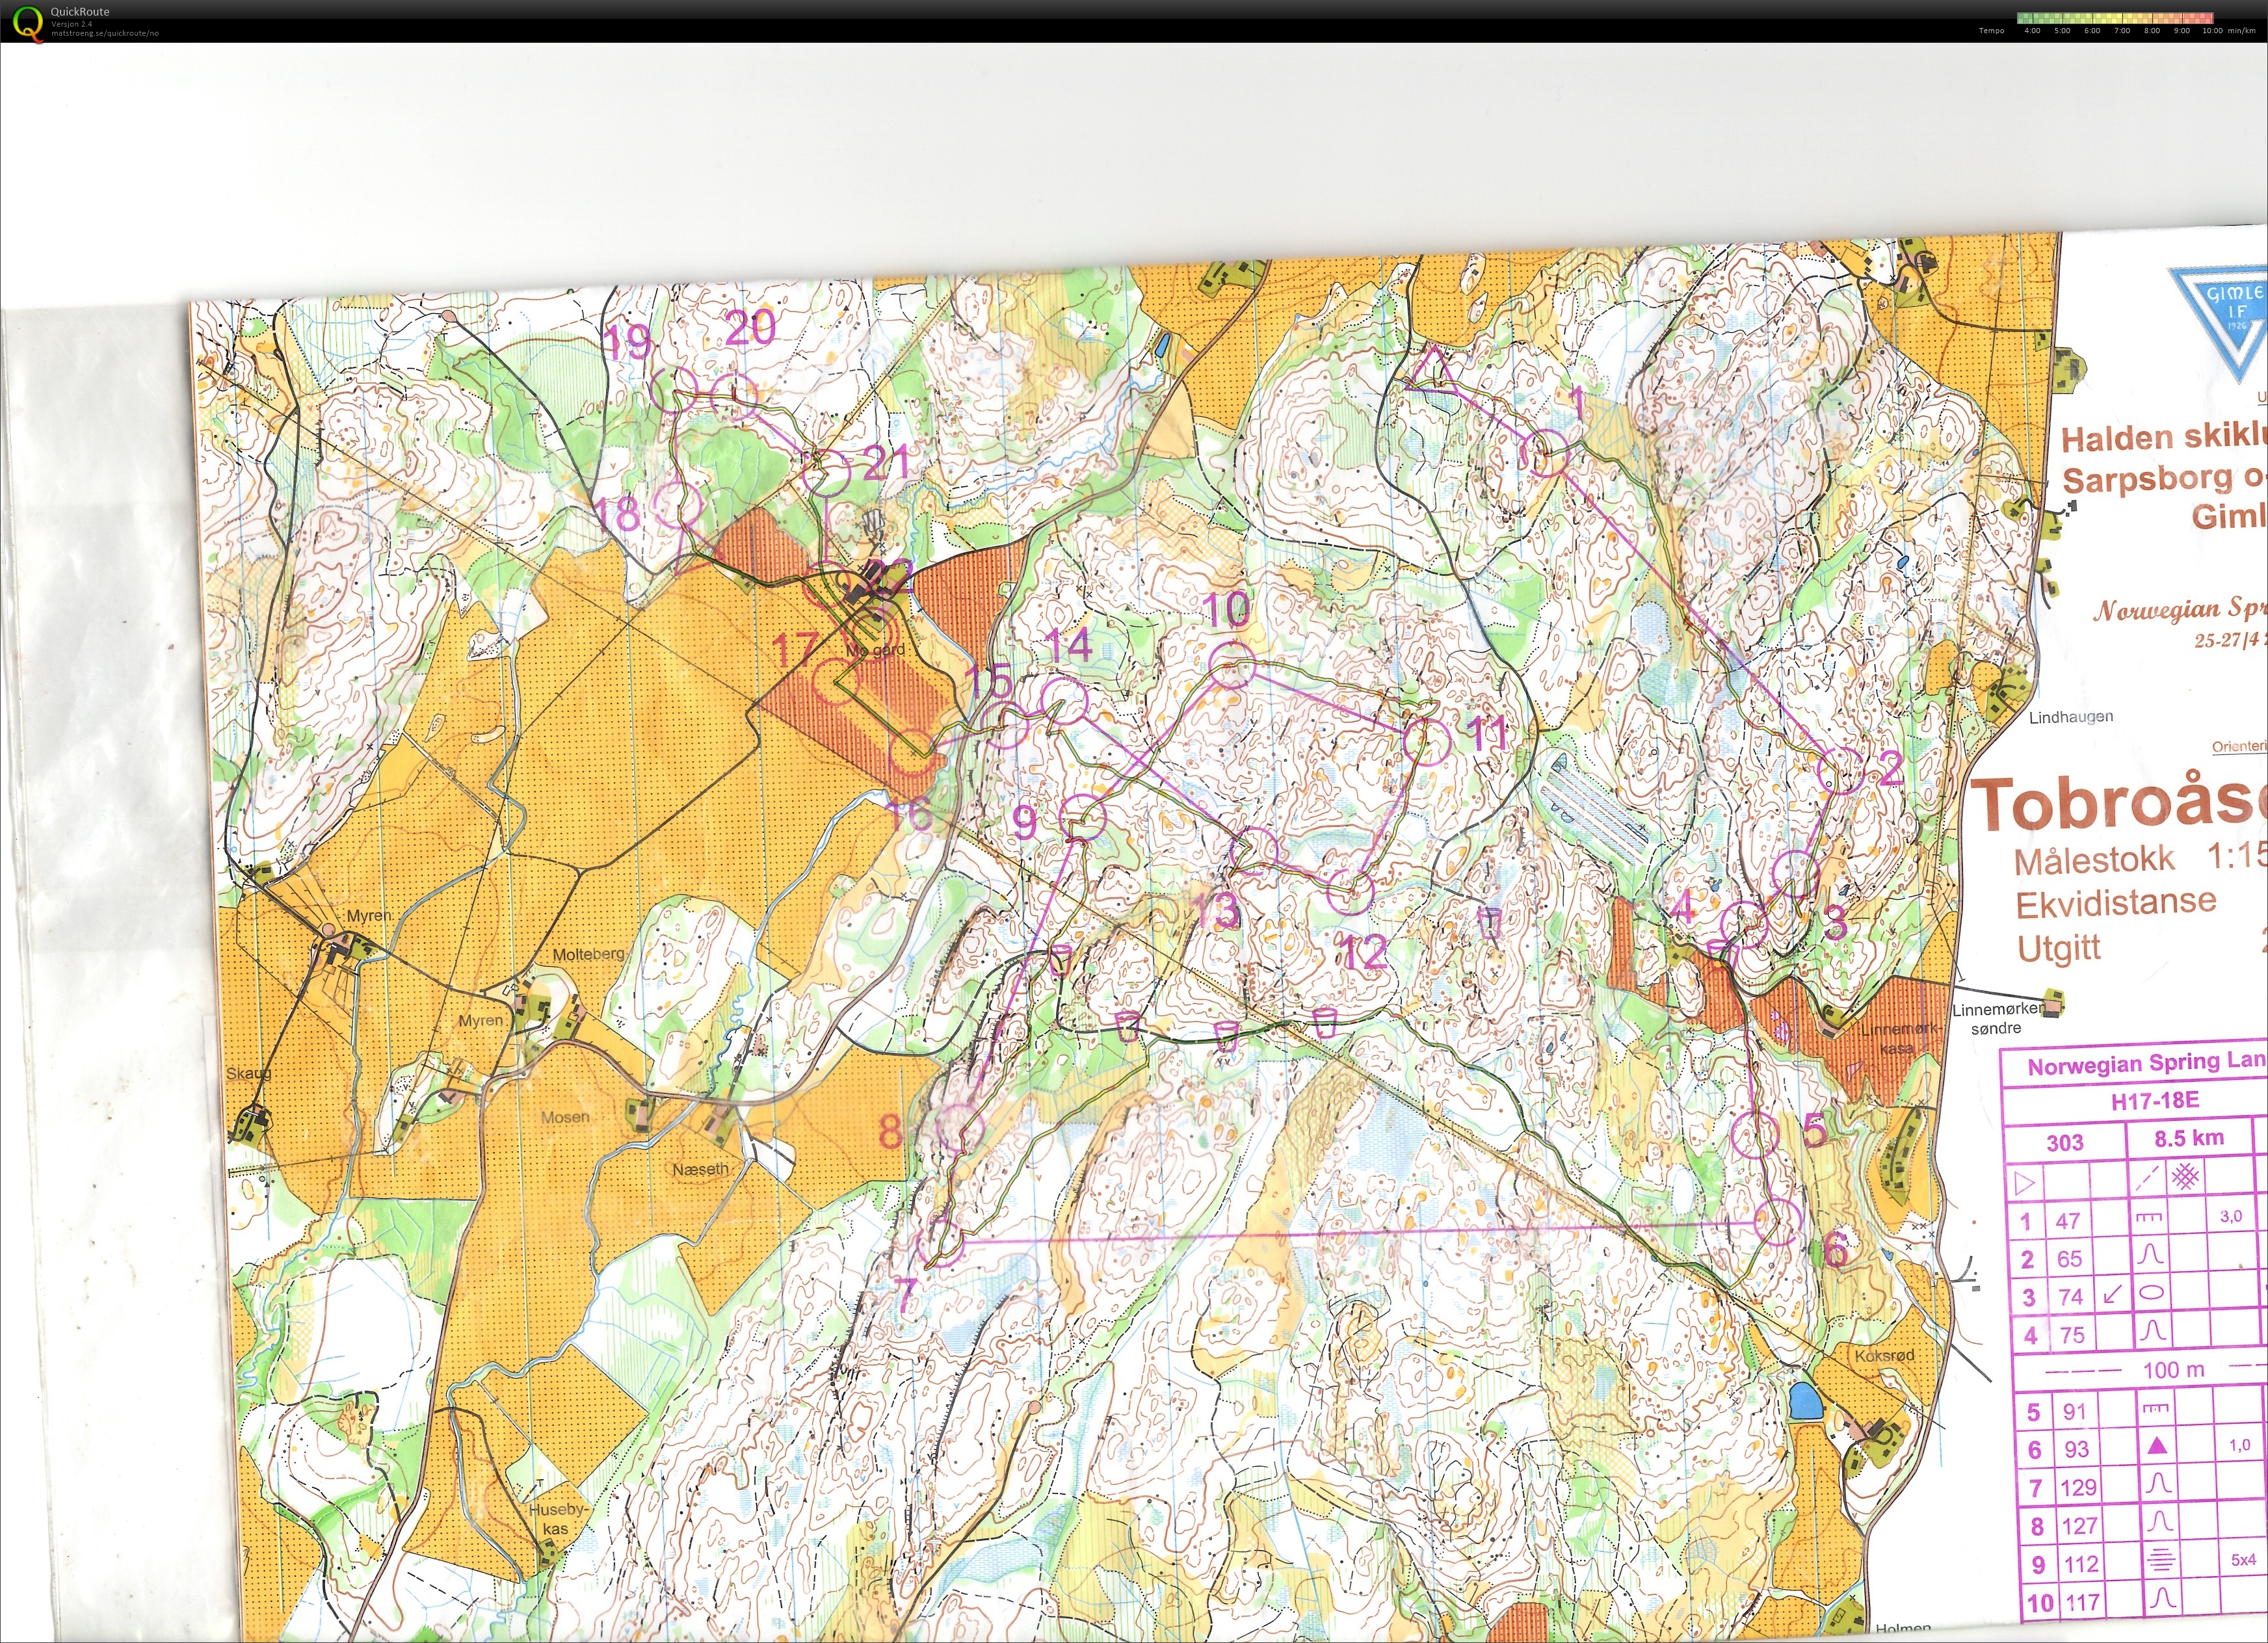Click the Tempo color gradient legend

tap(2114, 18)
